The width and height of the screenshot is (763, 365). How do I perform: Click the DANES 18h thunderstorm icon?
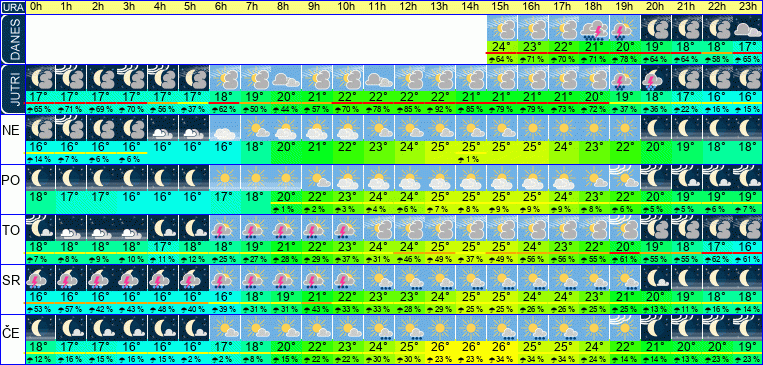(x=594, y=28)
